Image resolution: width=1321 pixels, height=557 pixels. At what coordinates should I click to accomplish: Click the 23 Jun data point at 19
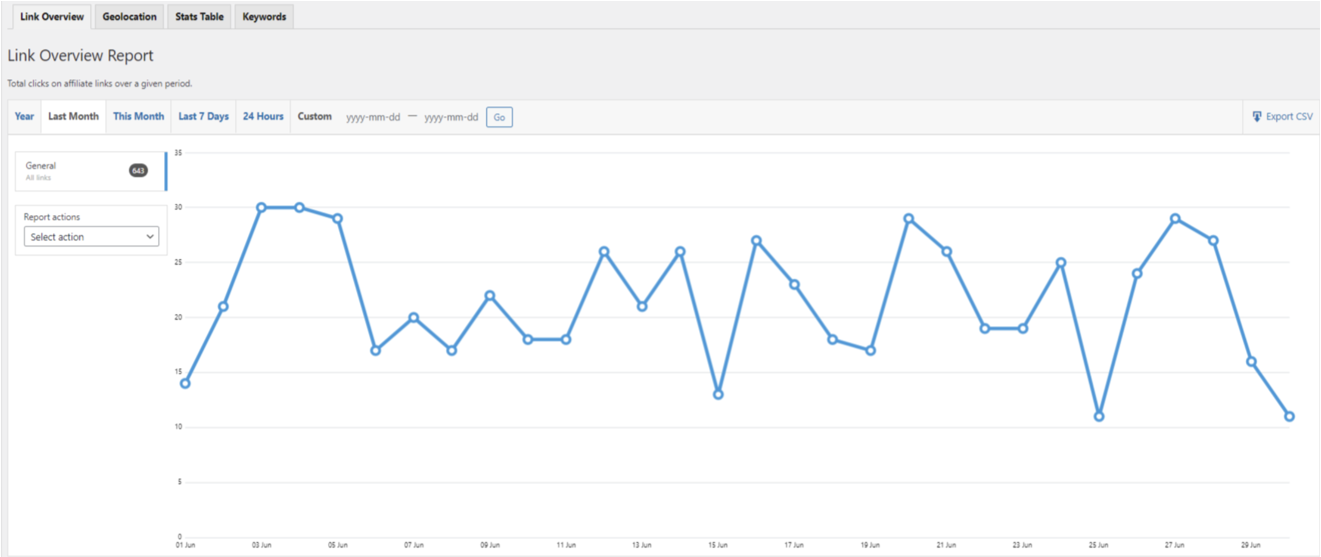click(x=1023, y=328)
